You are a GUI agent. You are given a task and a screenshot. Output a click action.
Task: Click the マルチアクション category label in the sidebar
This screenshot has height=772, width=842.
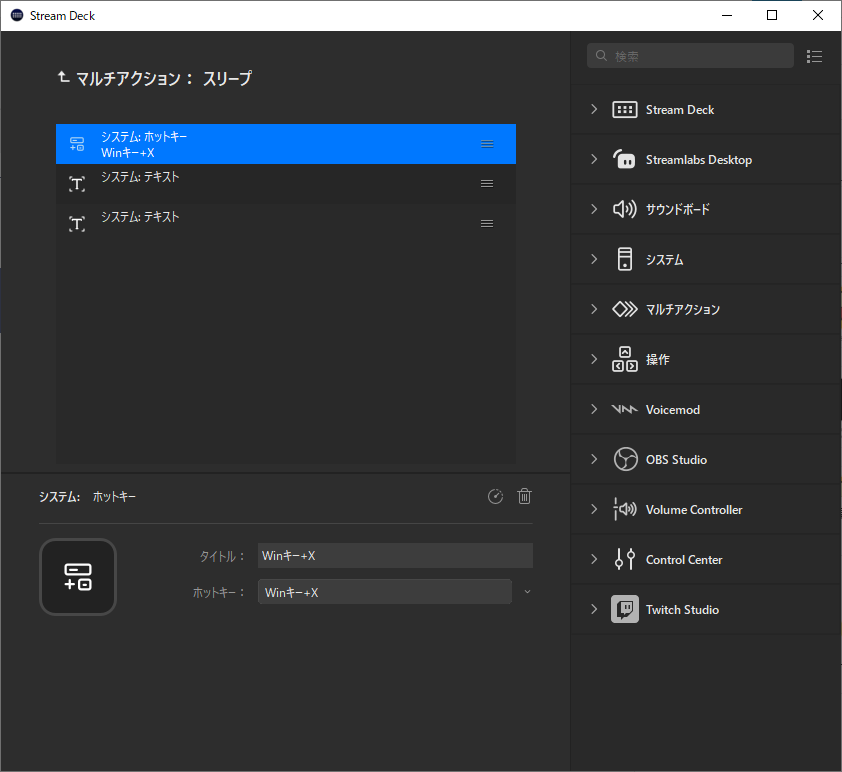(x=683, y=309)
